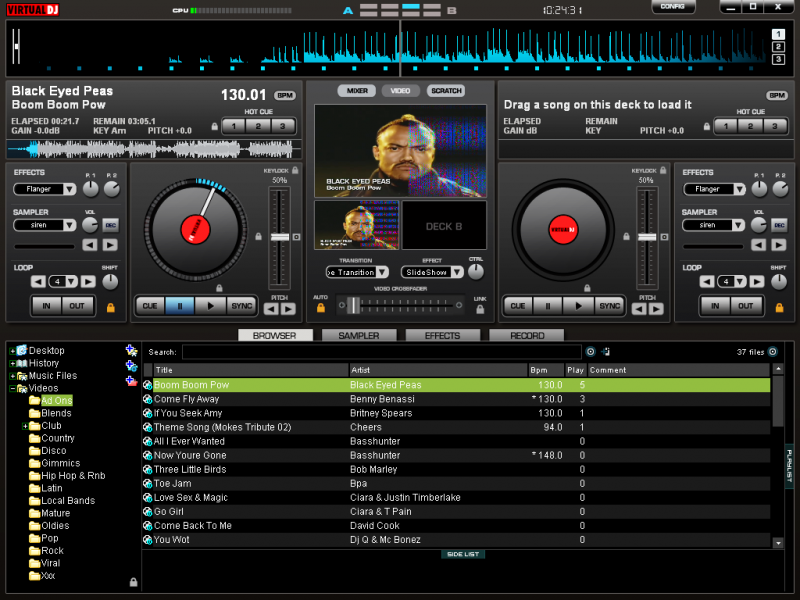Expand the Club folder in tree
Viewport: 800px width, 600px height.
24,426
